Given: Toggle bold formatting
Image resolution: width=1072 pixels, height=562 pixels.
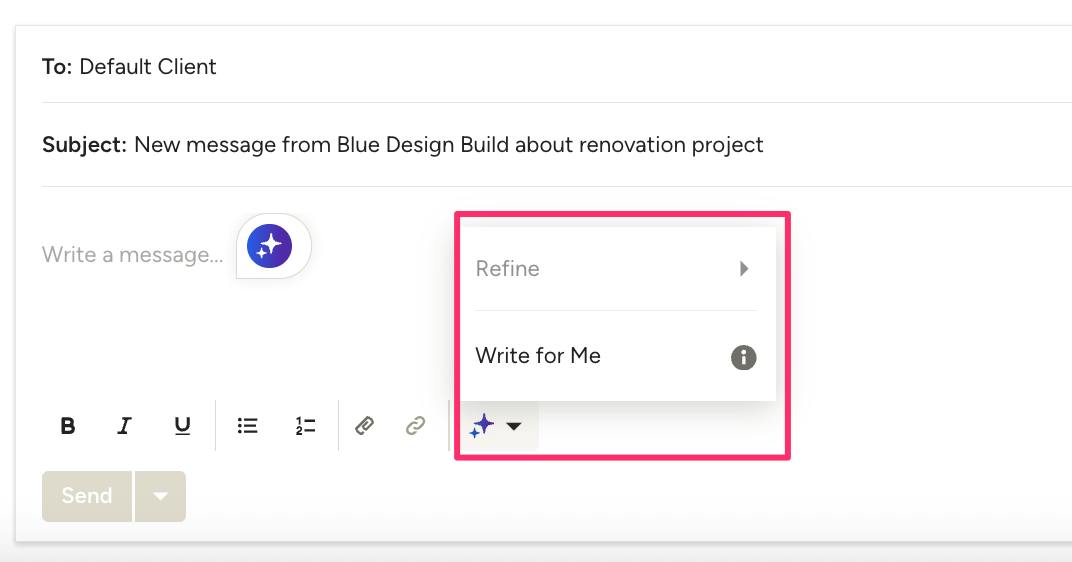Looking at the screenshot, I should coord(68,426).
